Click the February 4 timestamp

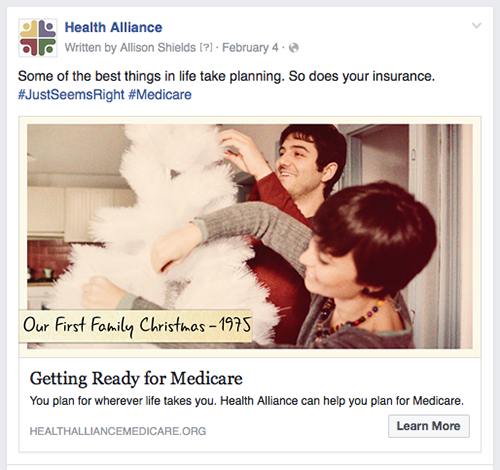click(250, 48)
